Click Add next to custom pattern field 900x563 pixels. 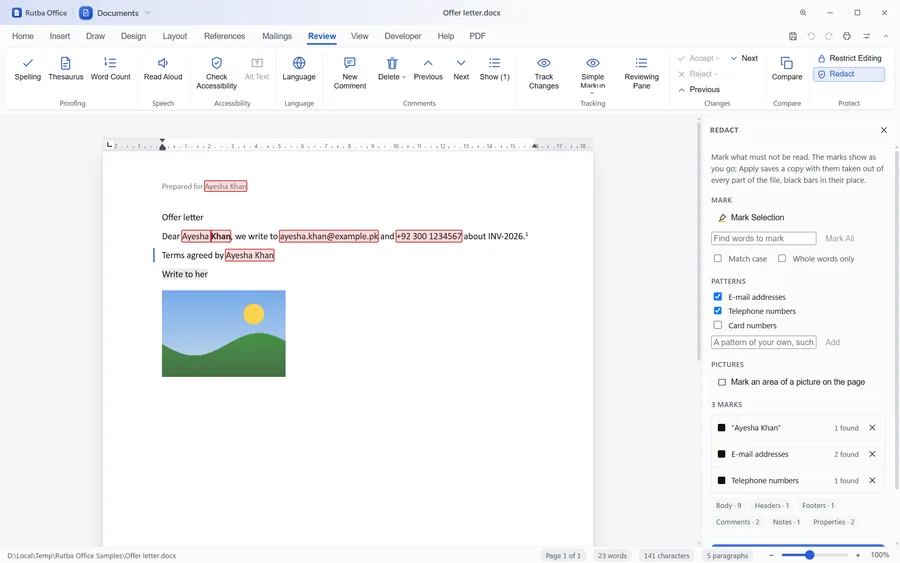[832, 342]
